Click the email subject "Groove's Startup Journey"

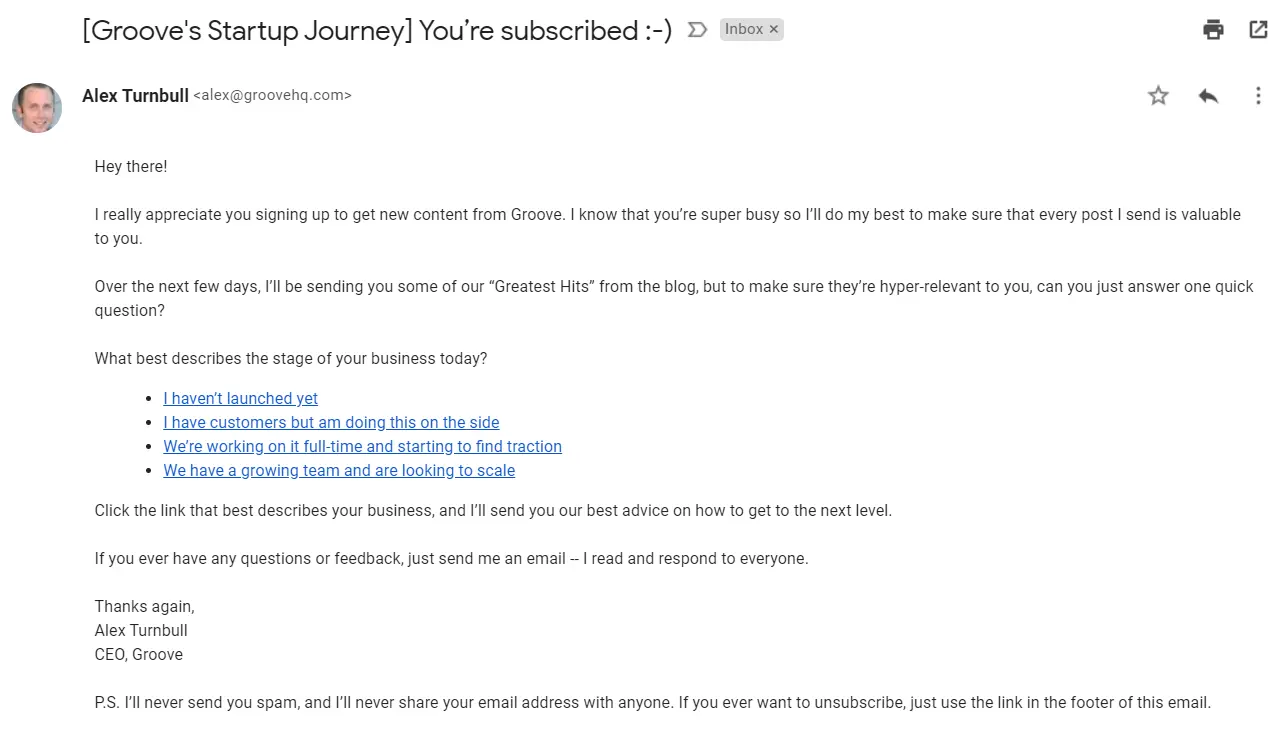(377, 30)
